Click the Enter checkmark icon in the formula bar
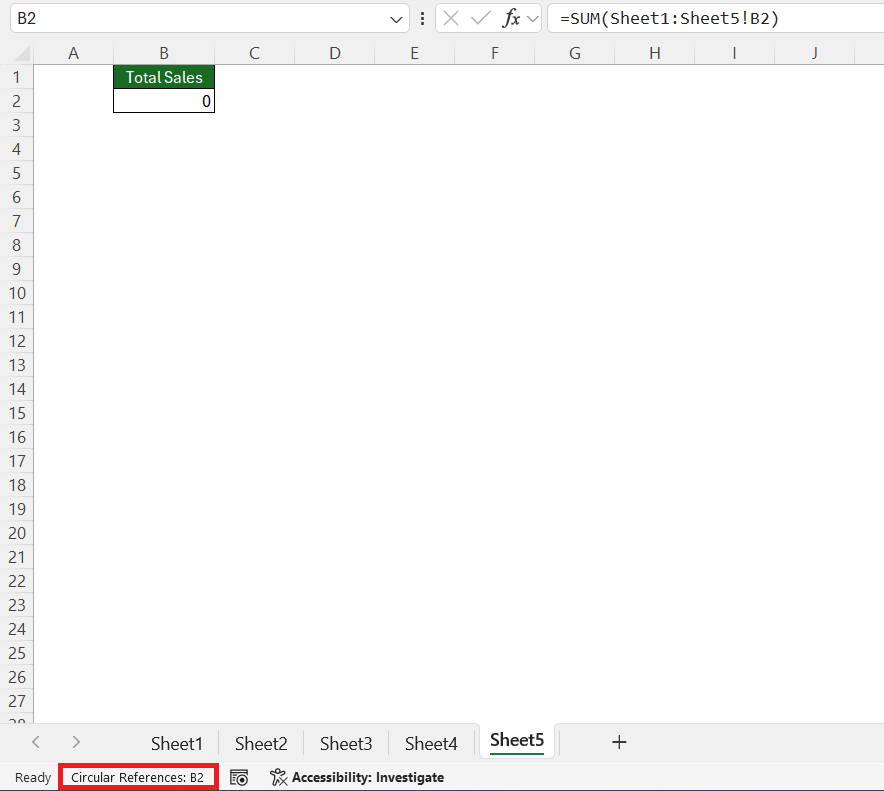 (x=480, y=19)
